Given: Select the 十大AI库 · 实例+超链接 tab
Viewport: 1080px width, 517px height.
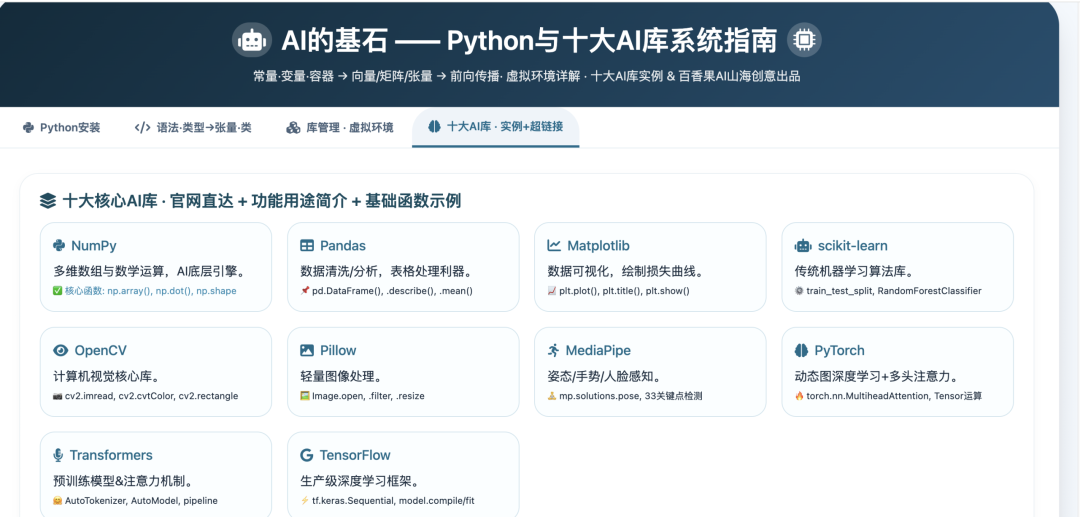Looking at the screenshot, I should click(495, 127).
